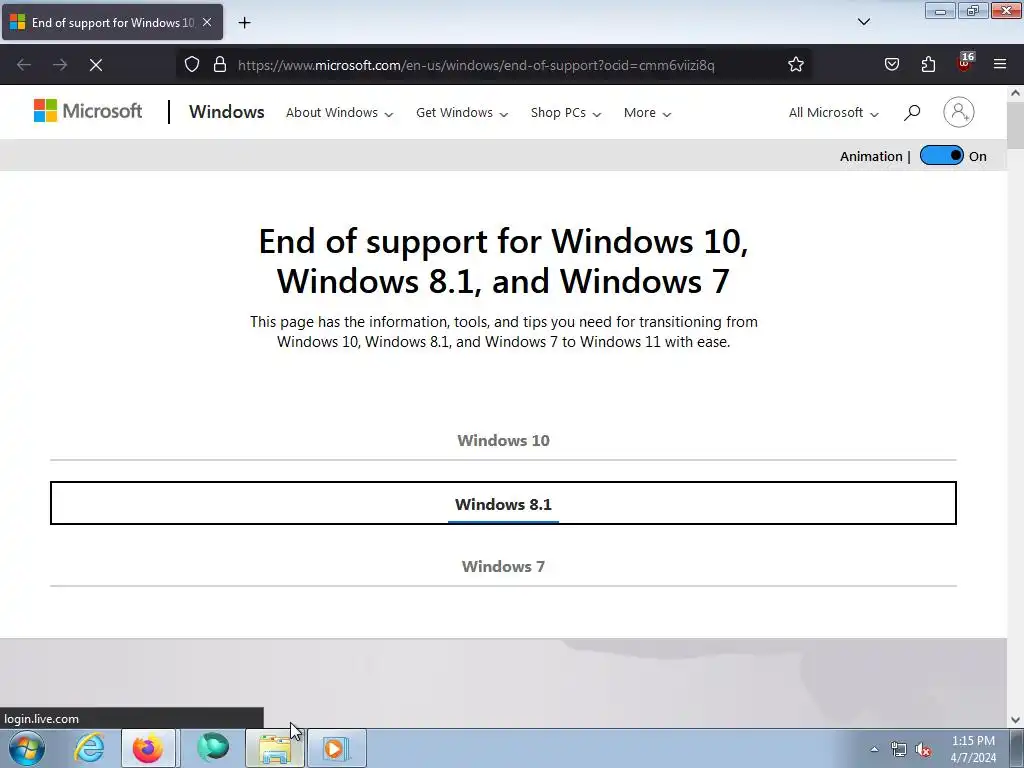Stop page loading with the X button
The width and height of the screenshot is (1024, 768).
click(x=96, y=65)
